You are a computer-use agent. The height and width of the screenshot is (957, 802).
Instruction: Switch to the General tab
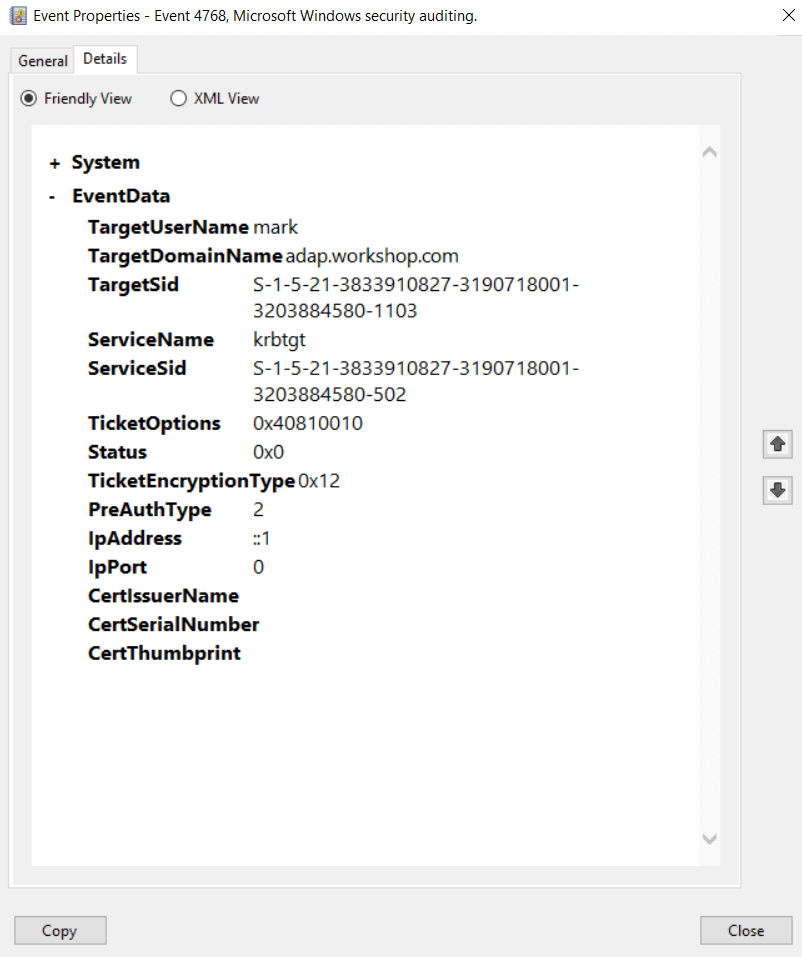point(43,61)
